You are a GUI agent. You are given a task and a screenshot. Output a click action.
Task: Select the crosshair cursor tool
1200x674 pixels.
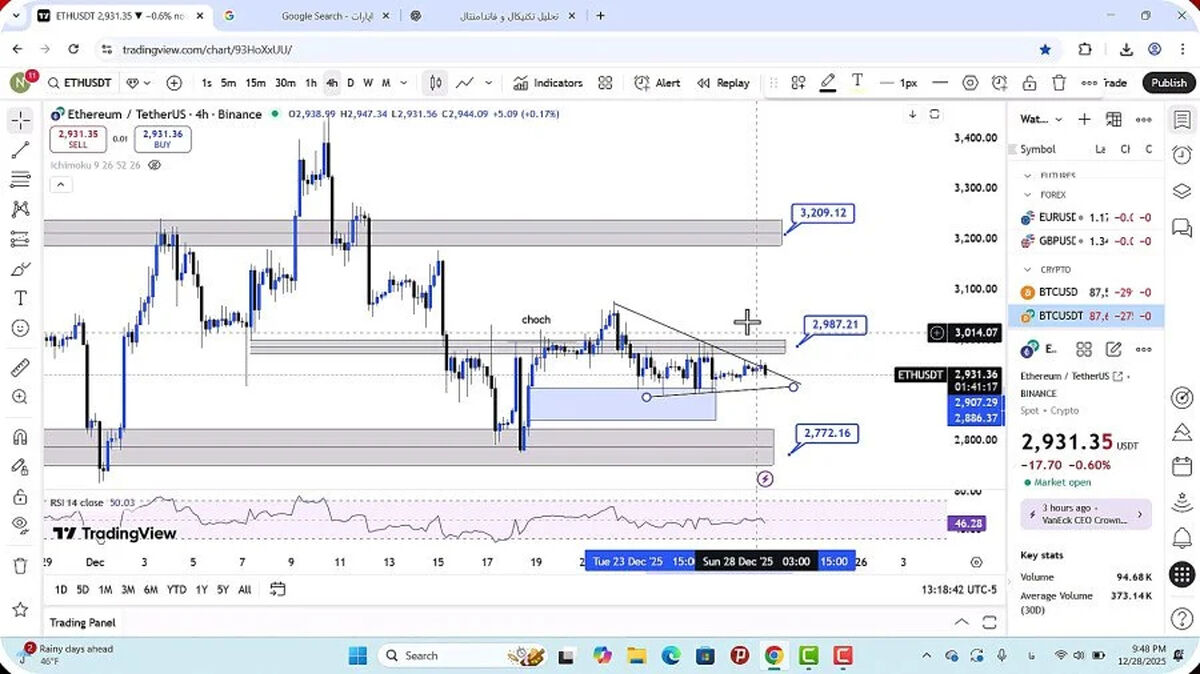20,121
